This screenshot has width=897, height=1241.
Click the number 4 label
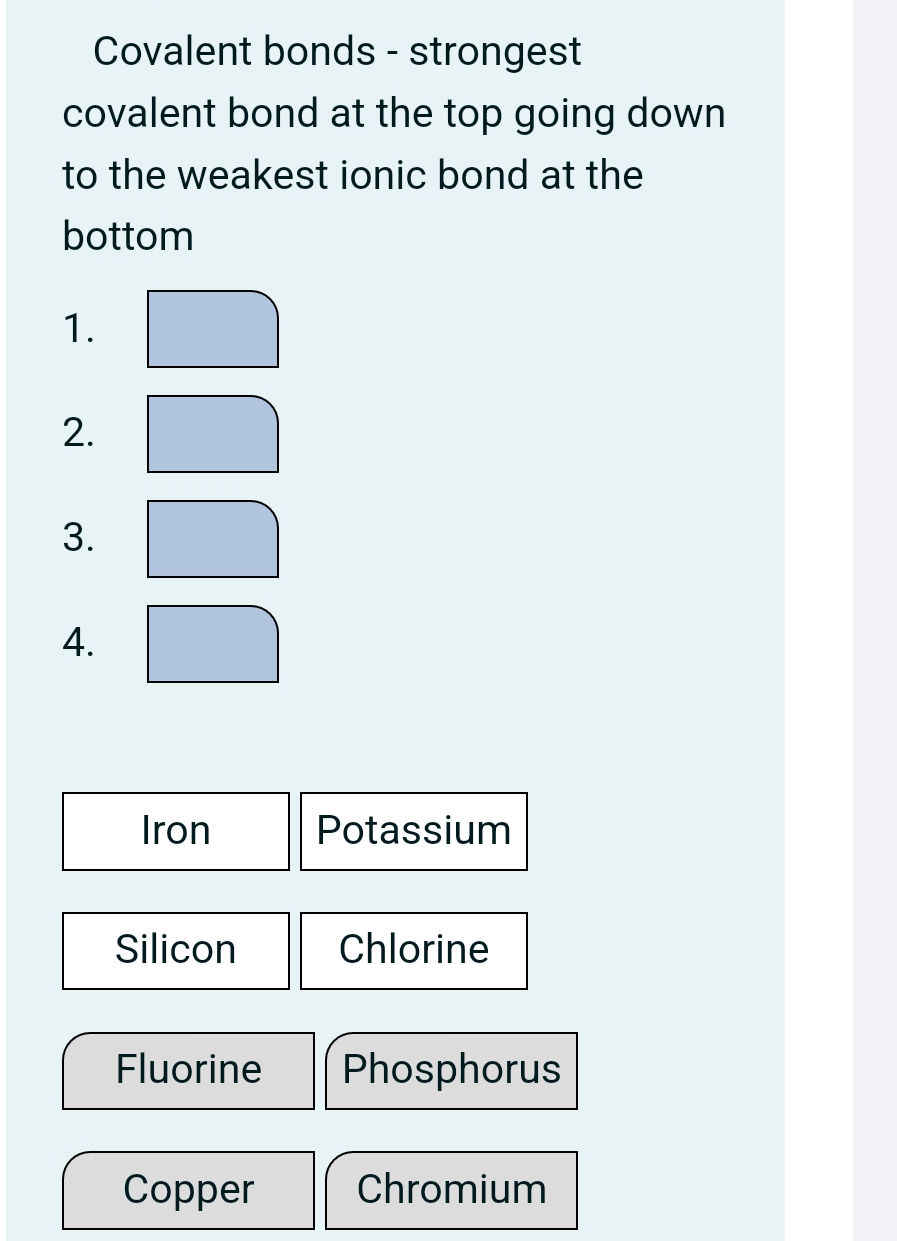tap(78, 643)
